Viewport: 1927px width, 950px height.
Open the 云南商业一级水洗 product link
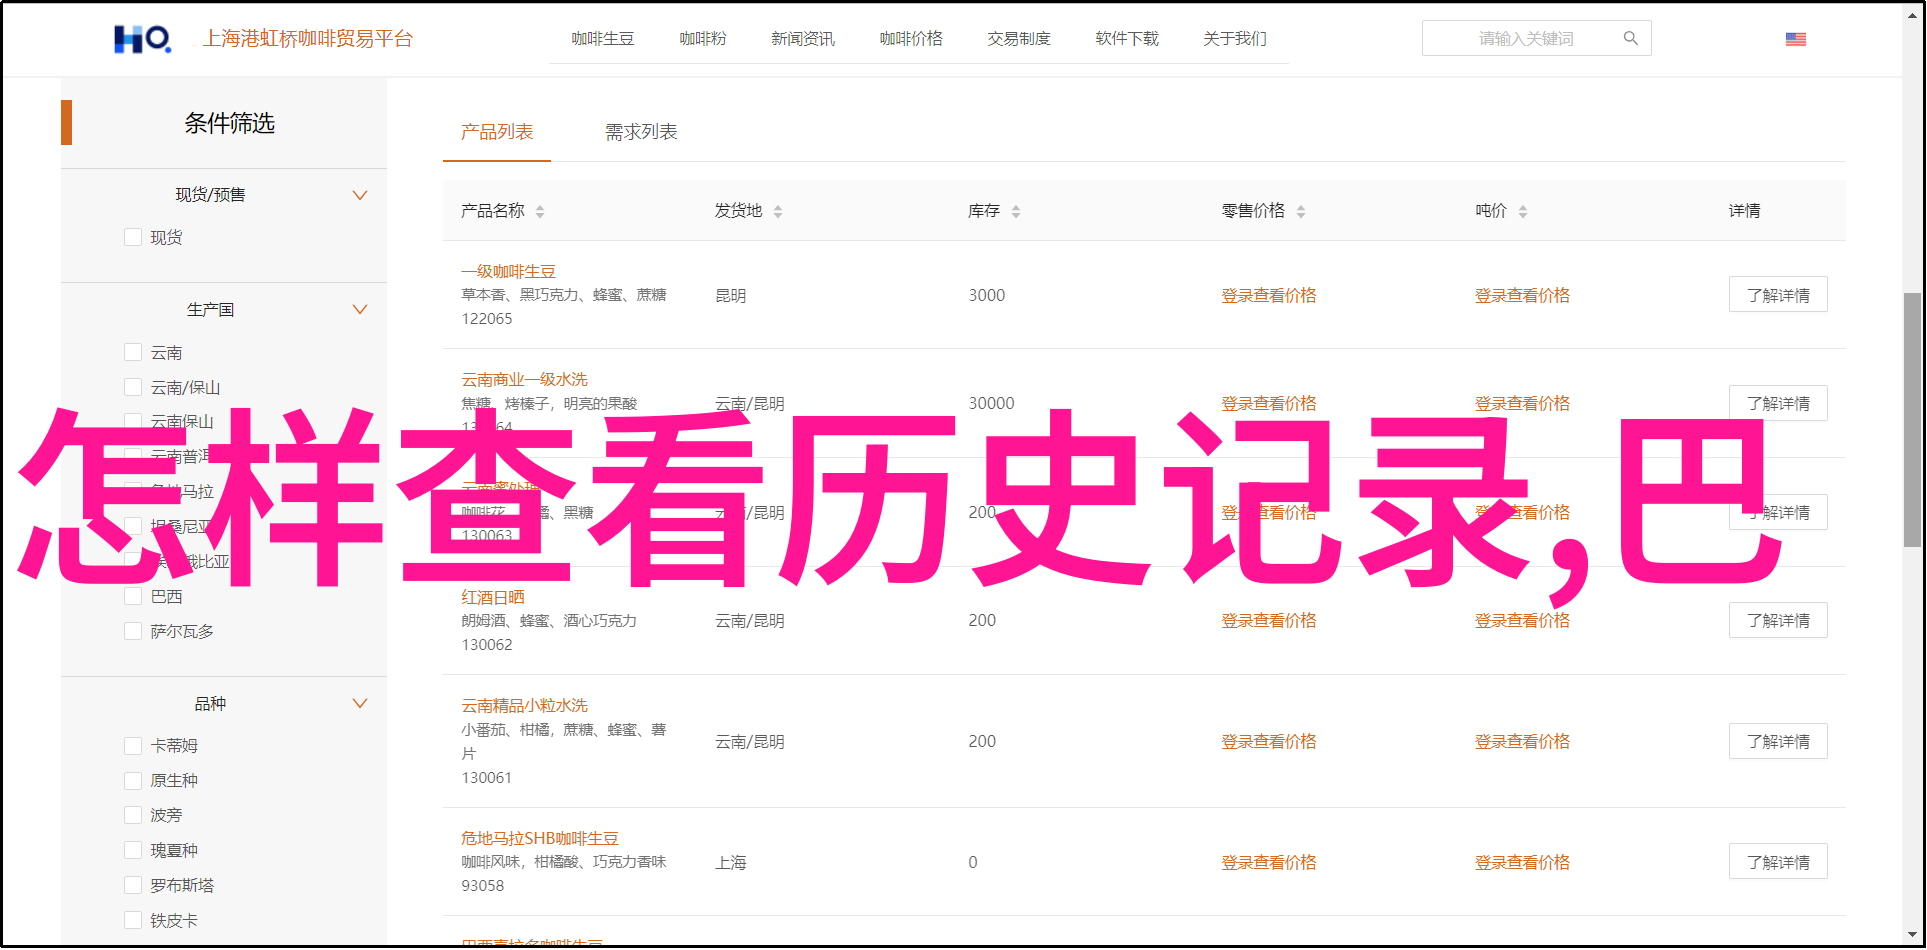coord(524,379)
